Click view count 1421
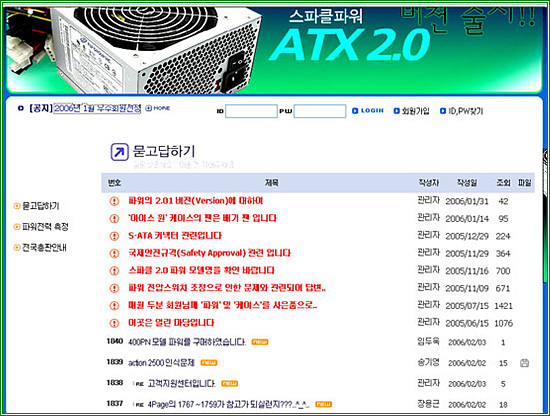This screenshot has height=416, width=550. point(503,306)
